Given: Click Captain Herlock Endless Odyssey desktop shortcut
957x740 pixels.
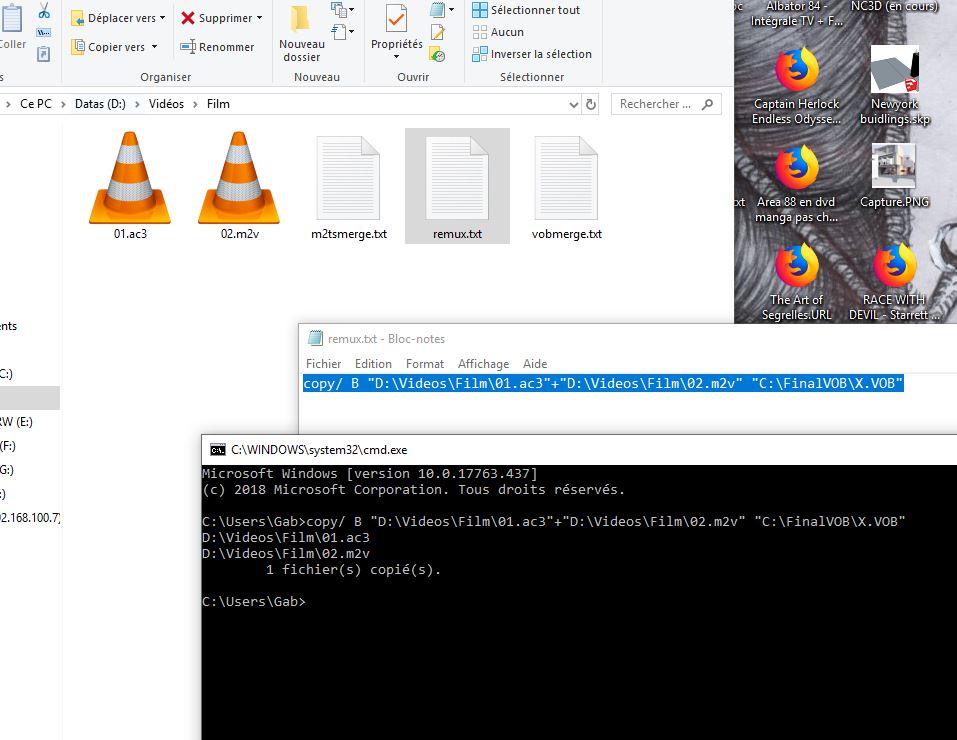Looking at the screenshot, I should pos(796,86).
